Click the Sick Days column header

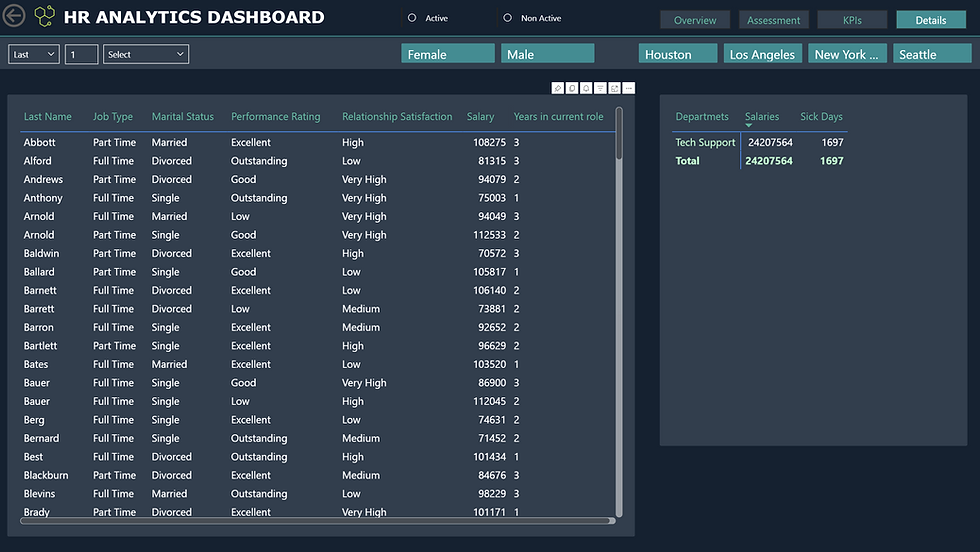click(821, 116)
